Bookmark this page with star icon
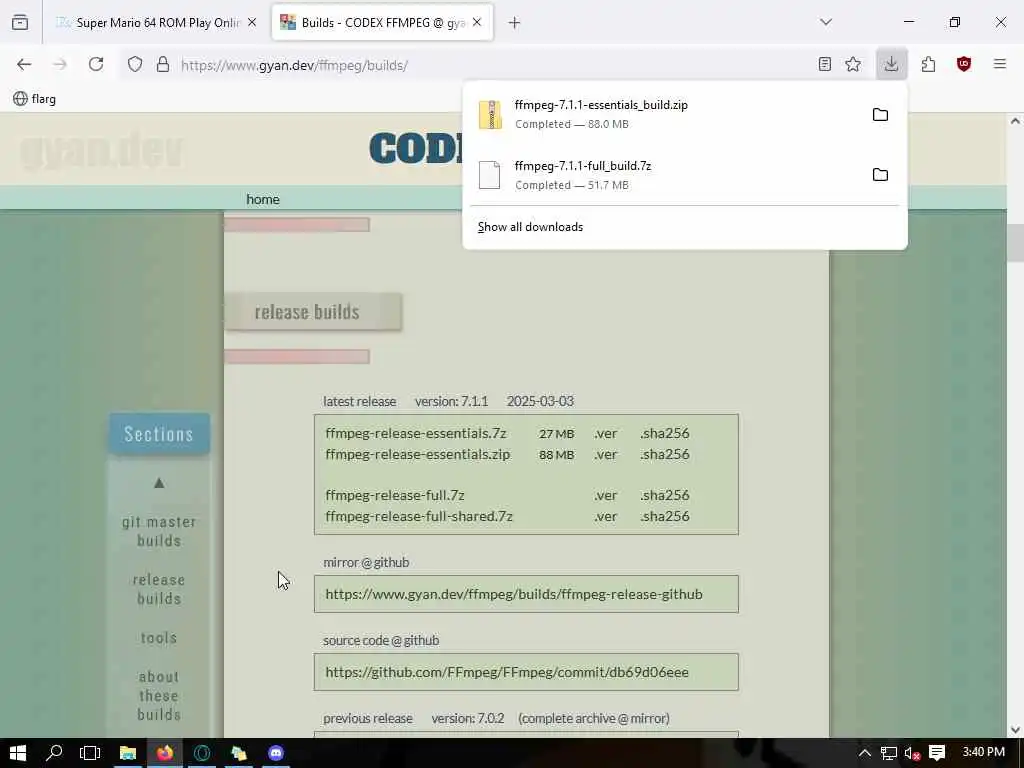1024x768 pixels. (x=853, y=64)
